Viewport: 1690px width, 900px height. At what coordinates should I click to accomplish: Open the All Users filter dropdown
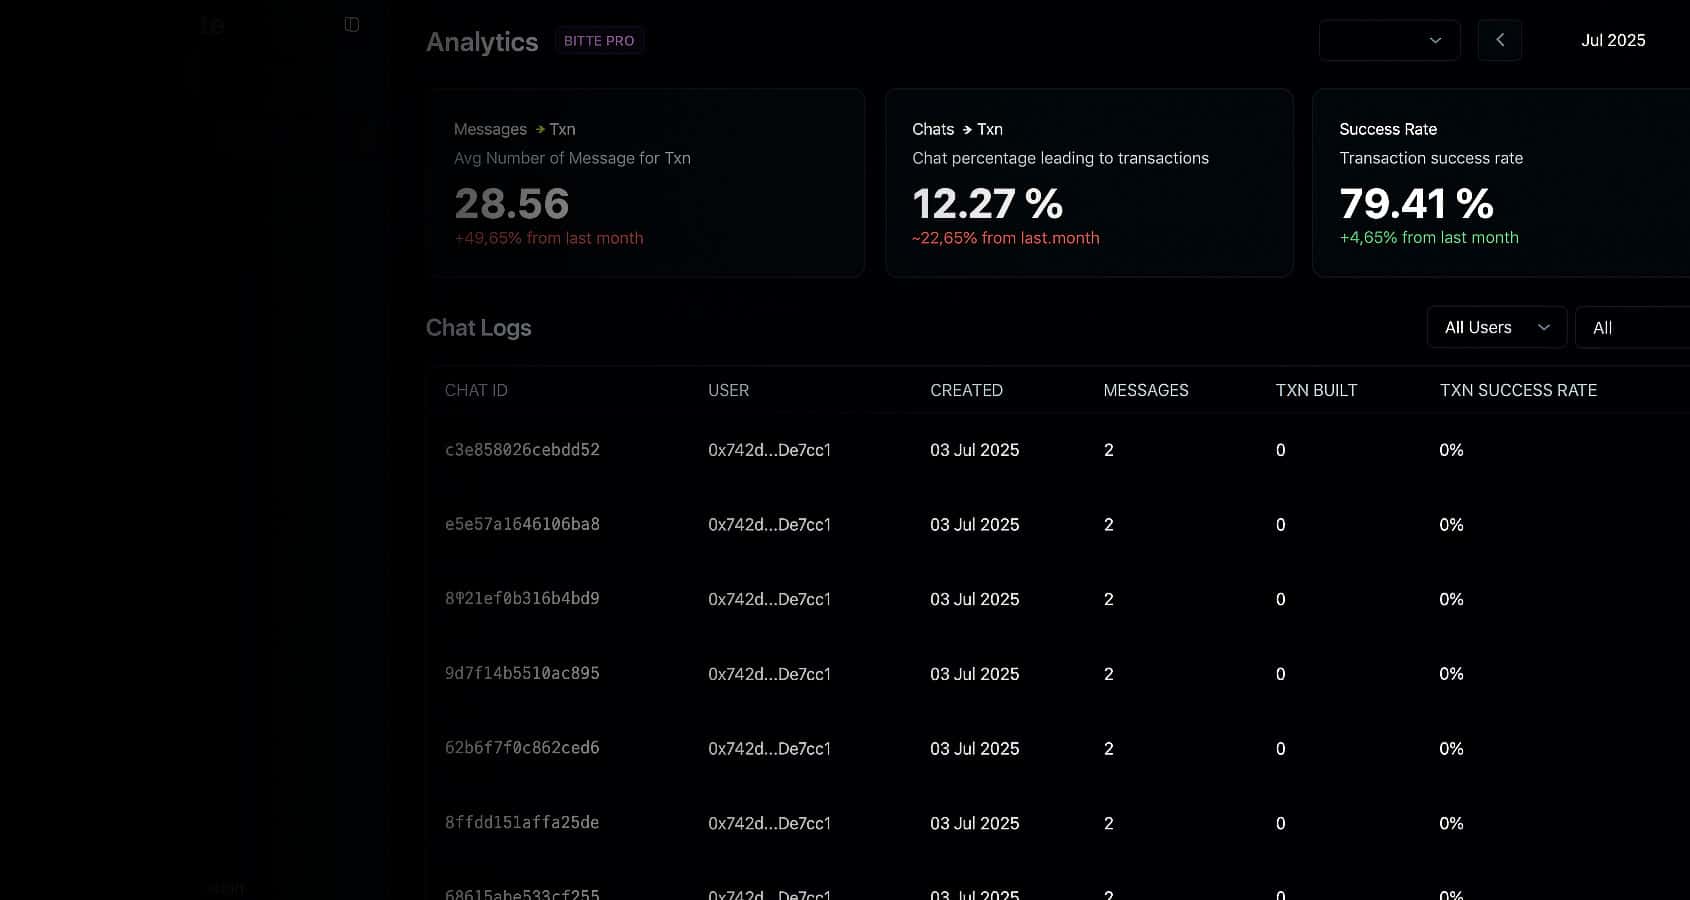1496,327
